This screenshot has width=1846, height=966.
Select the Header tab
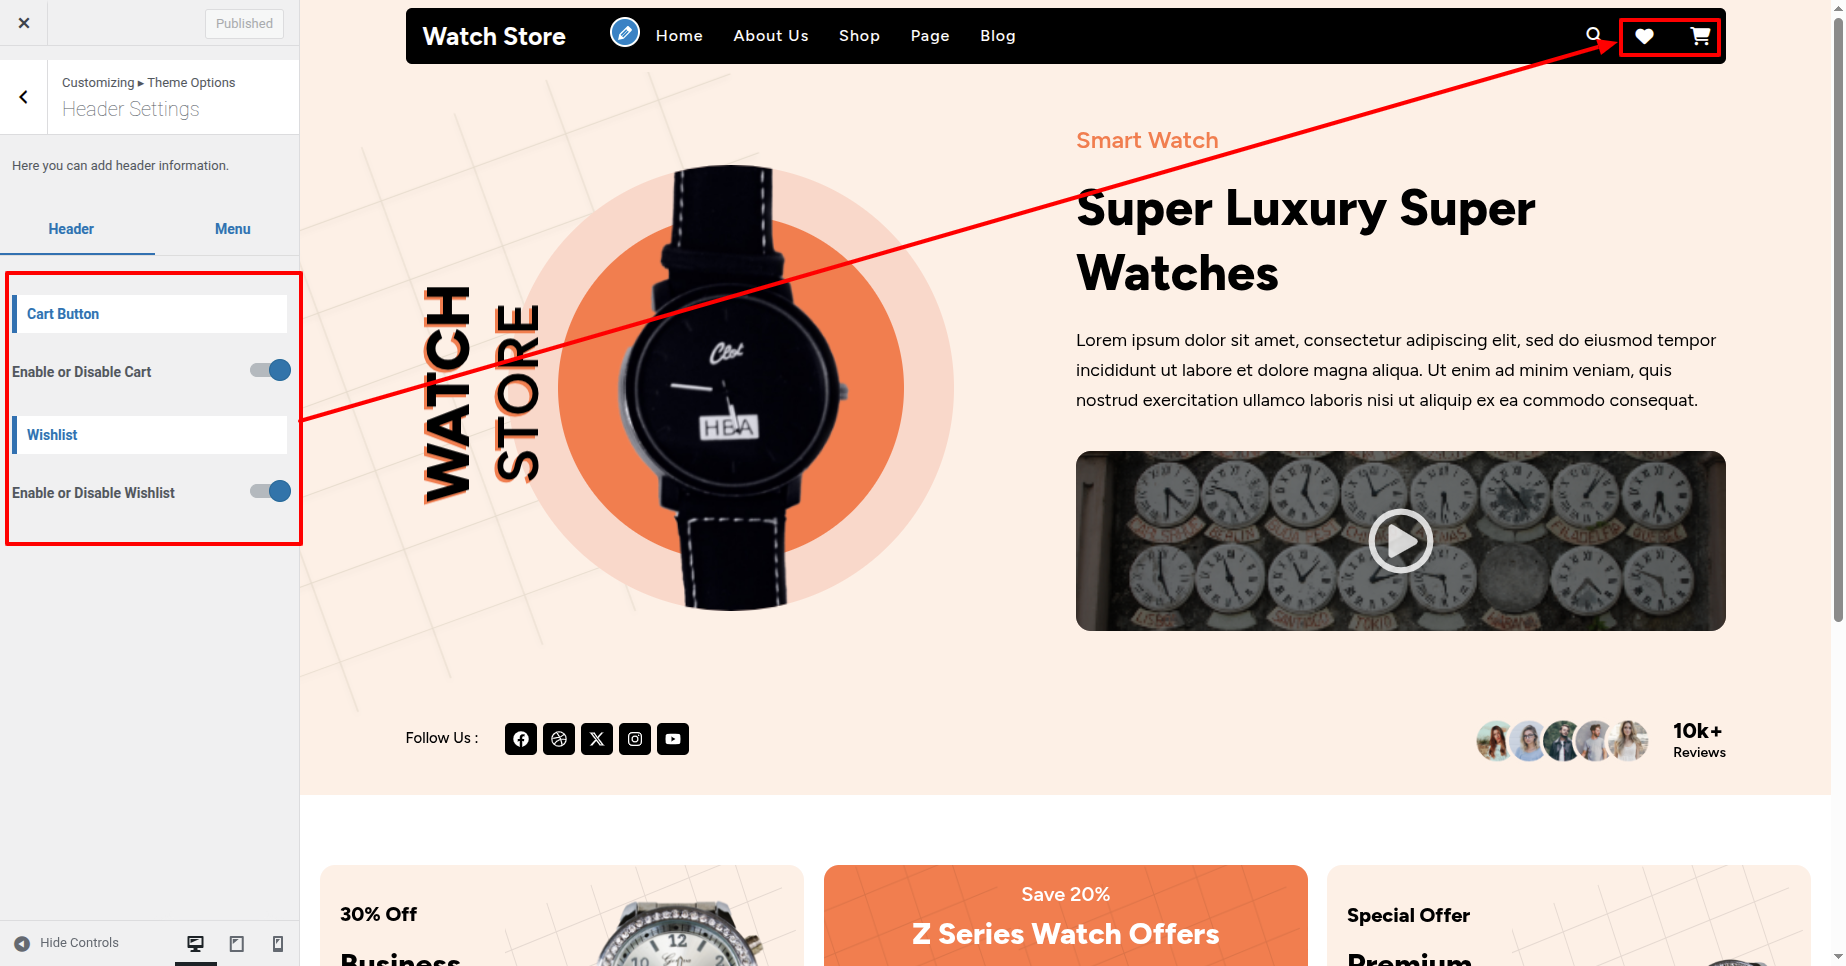(71, 229)
